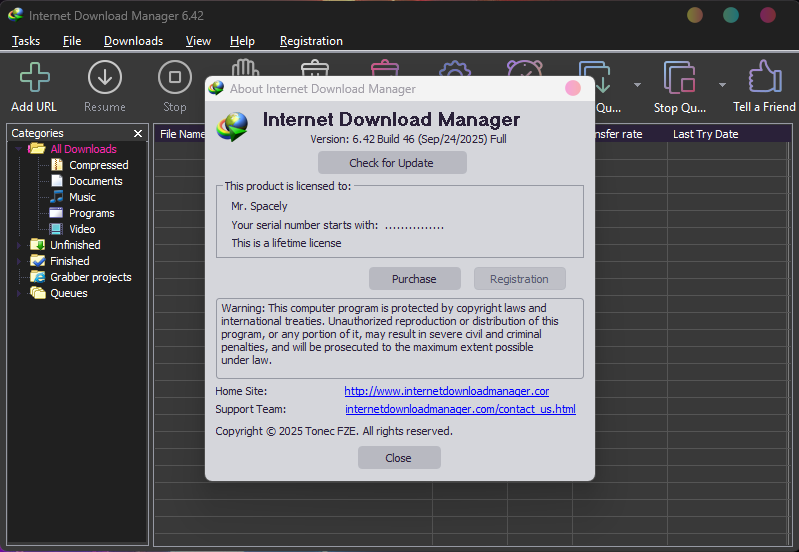The image size is (799, 552).
Task: Click the 'Mr. Spacely' licensee name
Action: click(259, 206)
